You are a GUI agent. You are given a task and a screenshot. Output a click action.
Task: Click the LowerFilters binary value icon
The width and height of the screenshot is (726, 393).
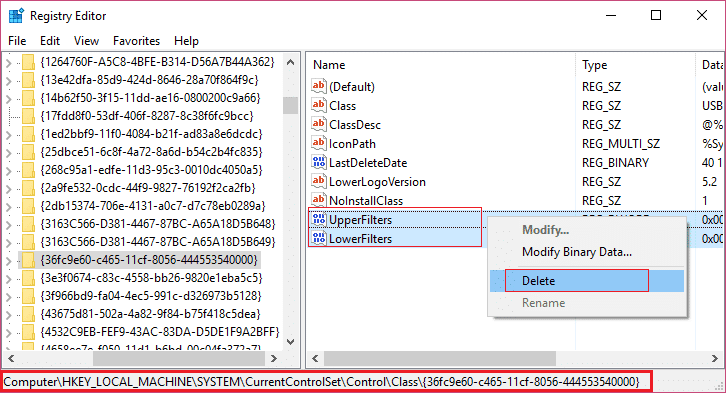coord(319,238)
